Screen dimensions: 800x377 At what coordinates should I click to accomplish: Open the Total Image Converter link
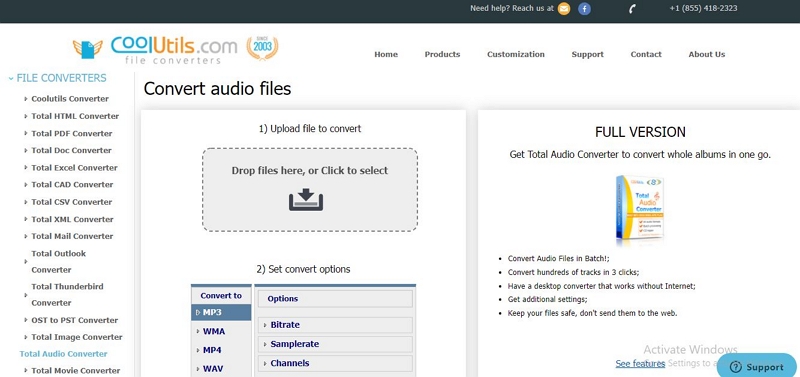click(77, 337)
